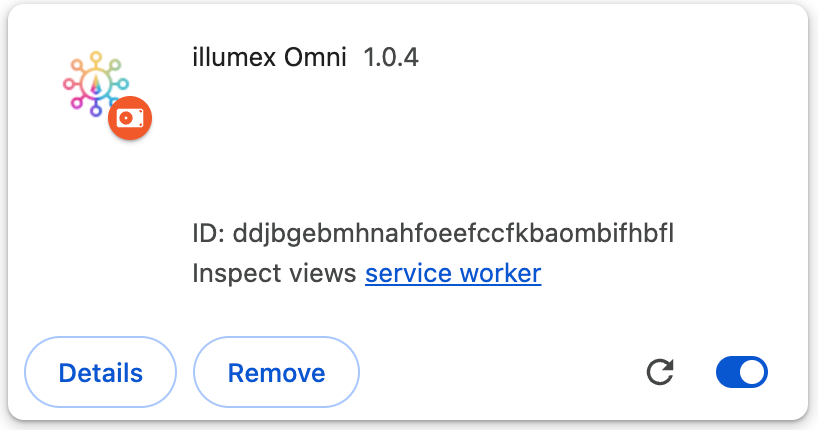Reload the illumex Omni extension

click(660, 373)
